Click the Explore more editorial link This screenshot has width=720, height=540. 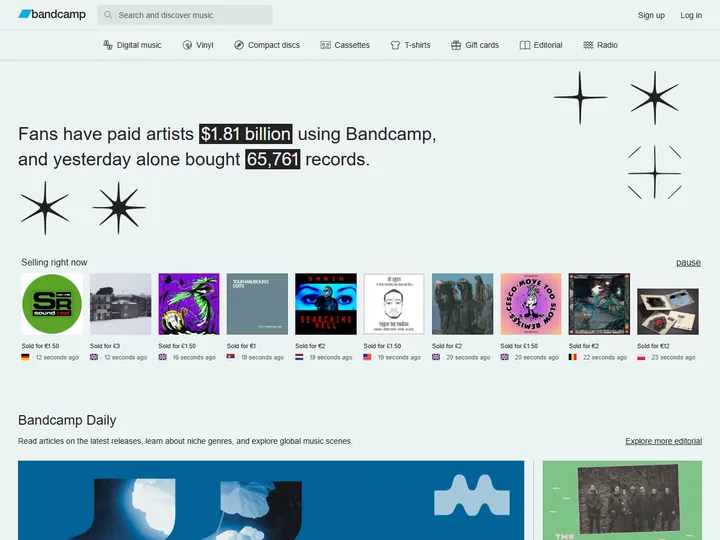point(664,441)
